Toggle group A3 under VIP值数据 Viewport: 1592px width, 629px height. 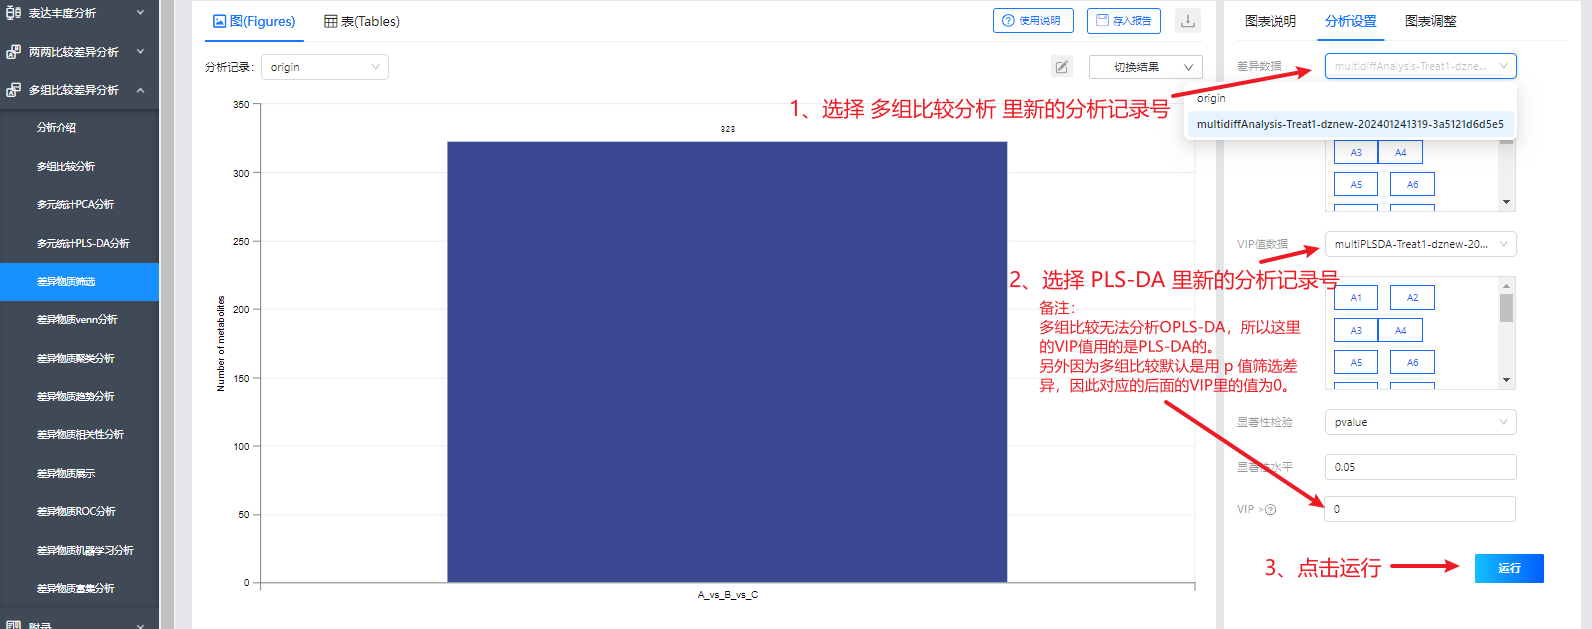(x=1356, y=330)
